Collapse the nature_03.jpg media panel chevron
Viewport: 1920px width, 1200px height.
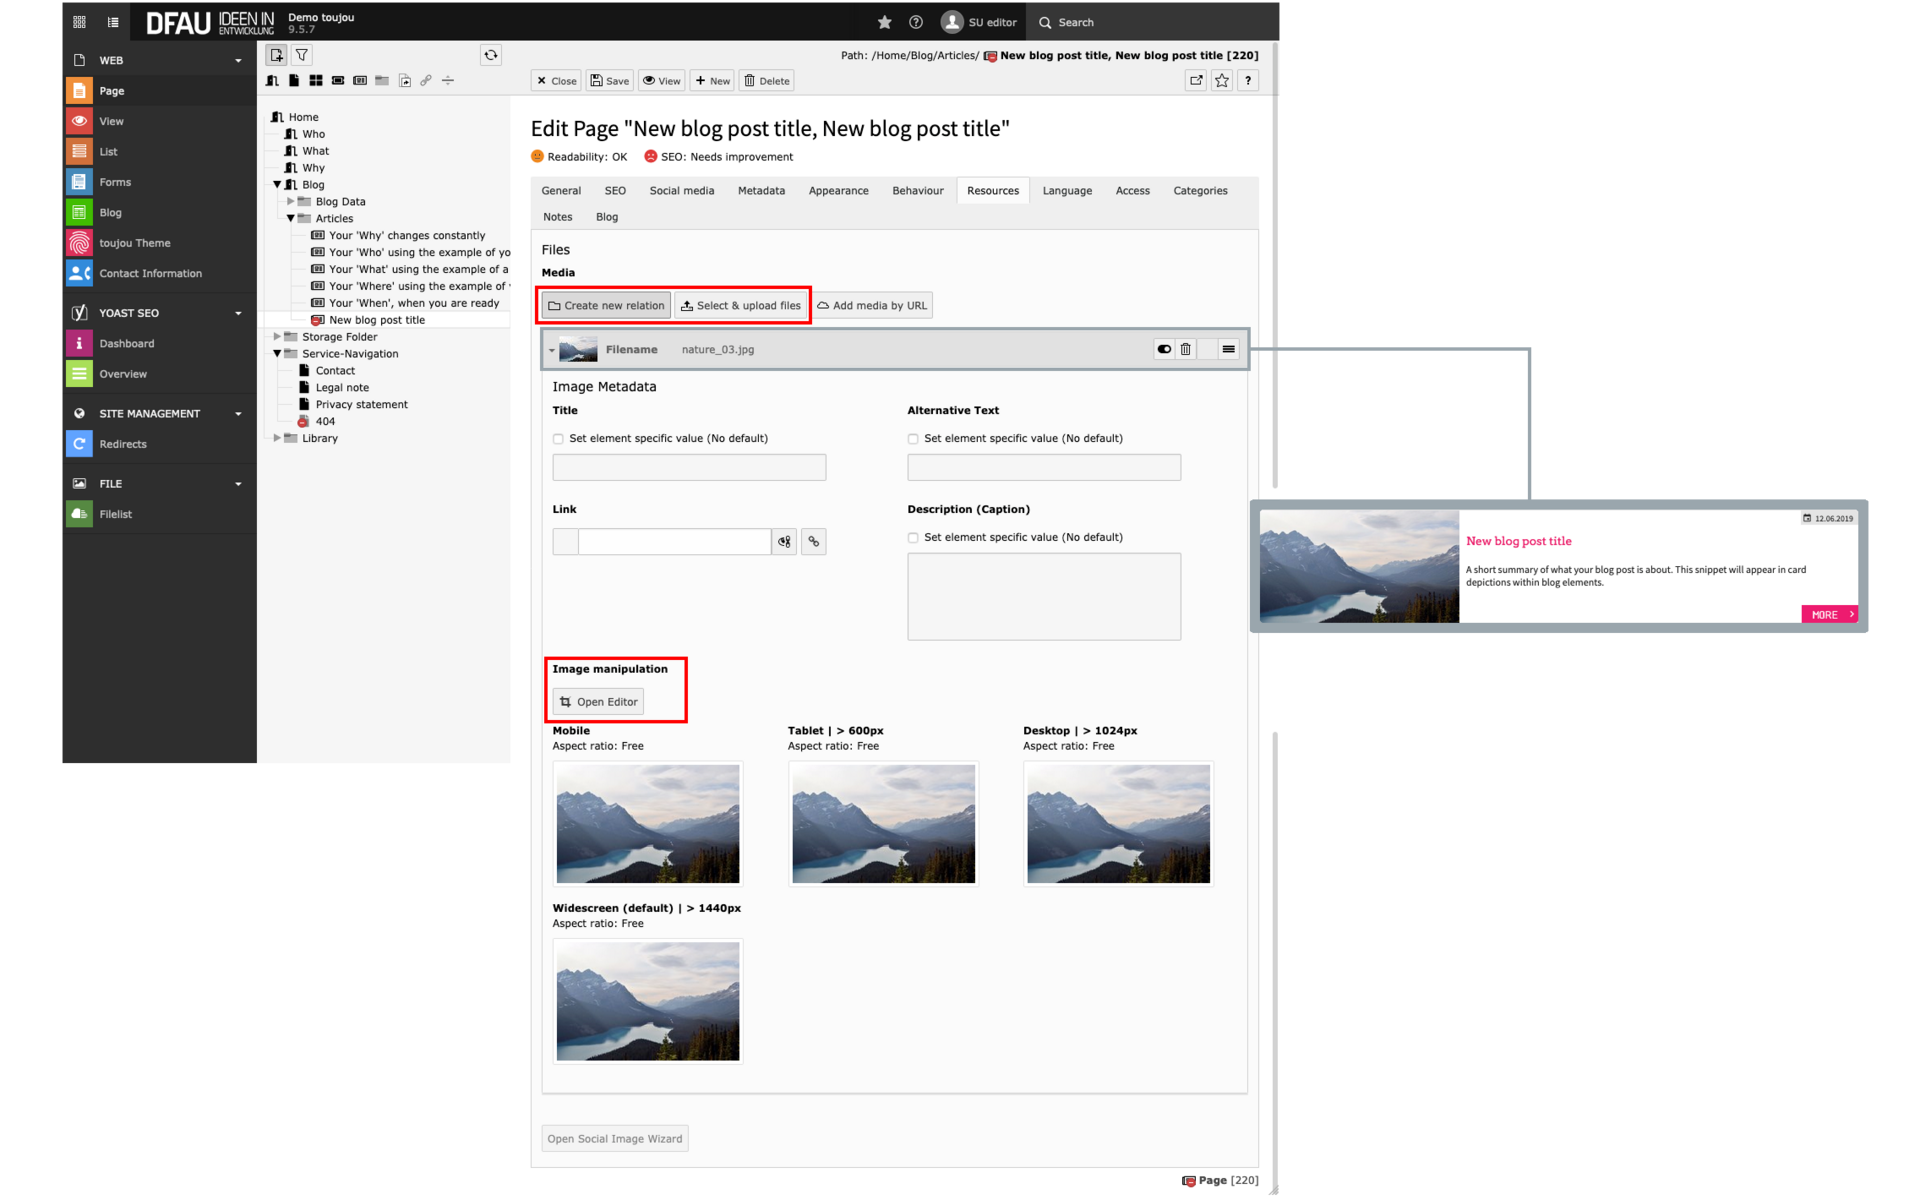coord(550,350)
